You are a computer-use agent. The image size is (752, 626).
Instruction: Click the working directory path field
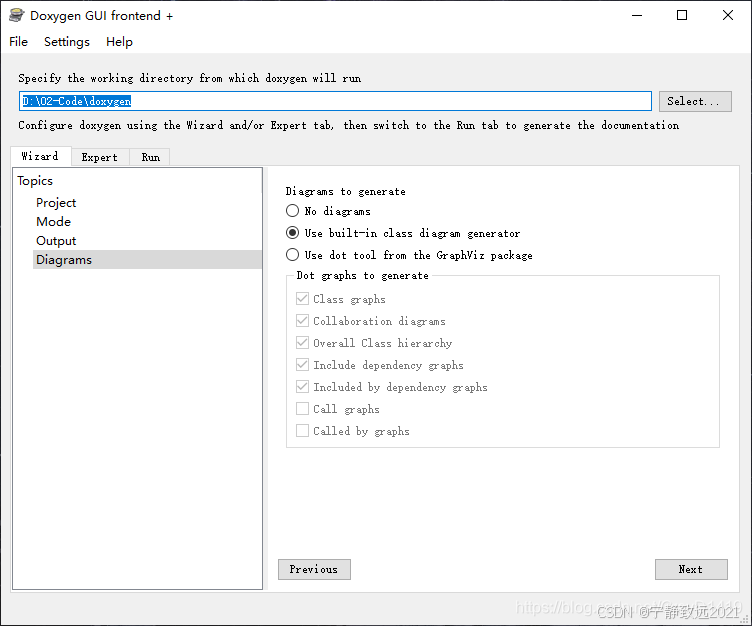pos(335,101)
